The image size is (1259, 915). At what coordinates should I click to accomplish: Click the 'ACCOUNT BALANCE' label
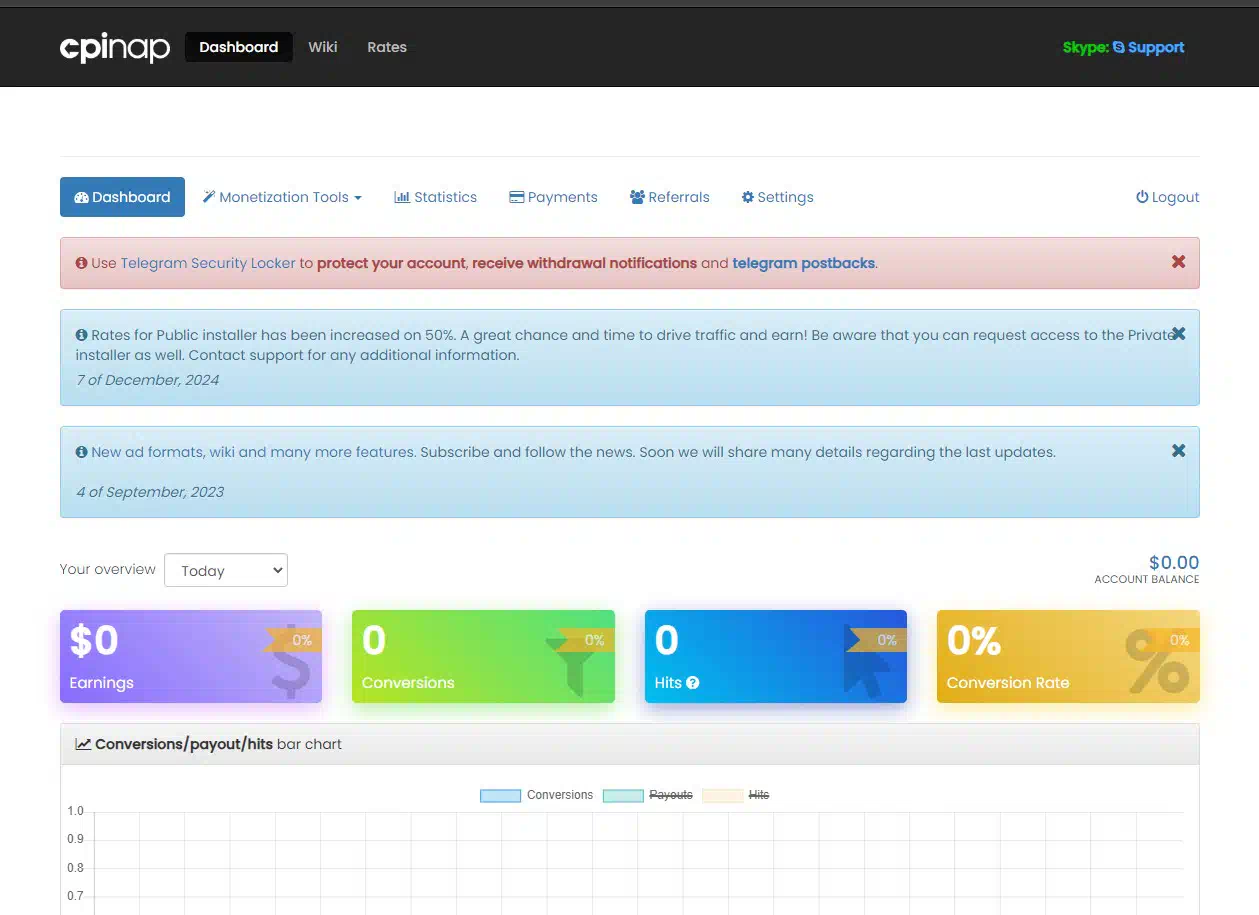coord(1147,579)
